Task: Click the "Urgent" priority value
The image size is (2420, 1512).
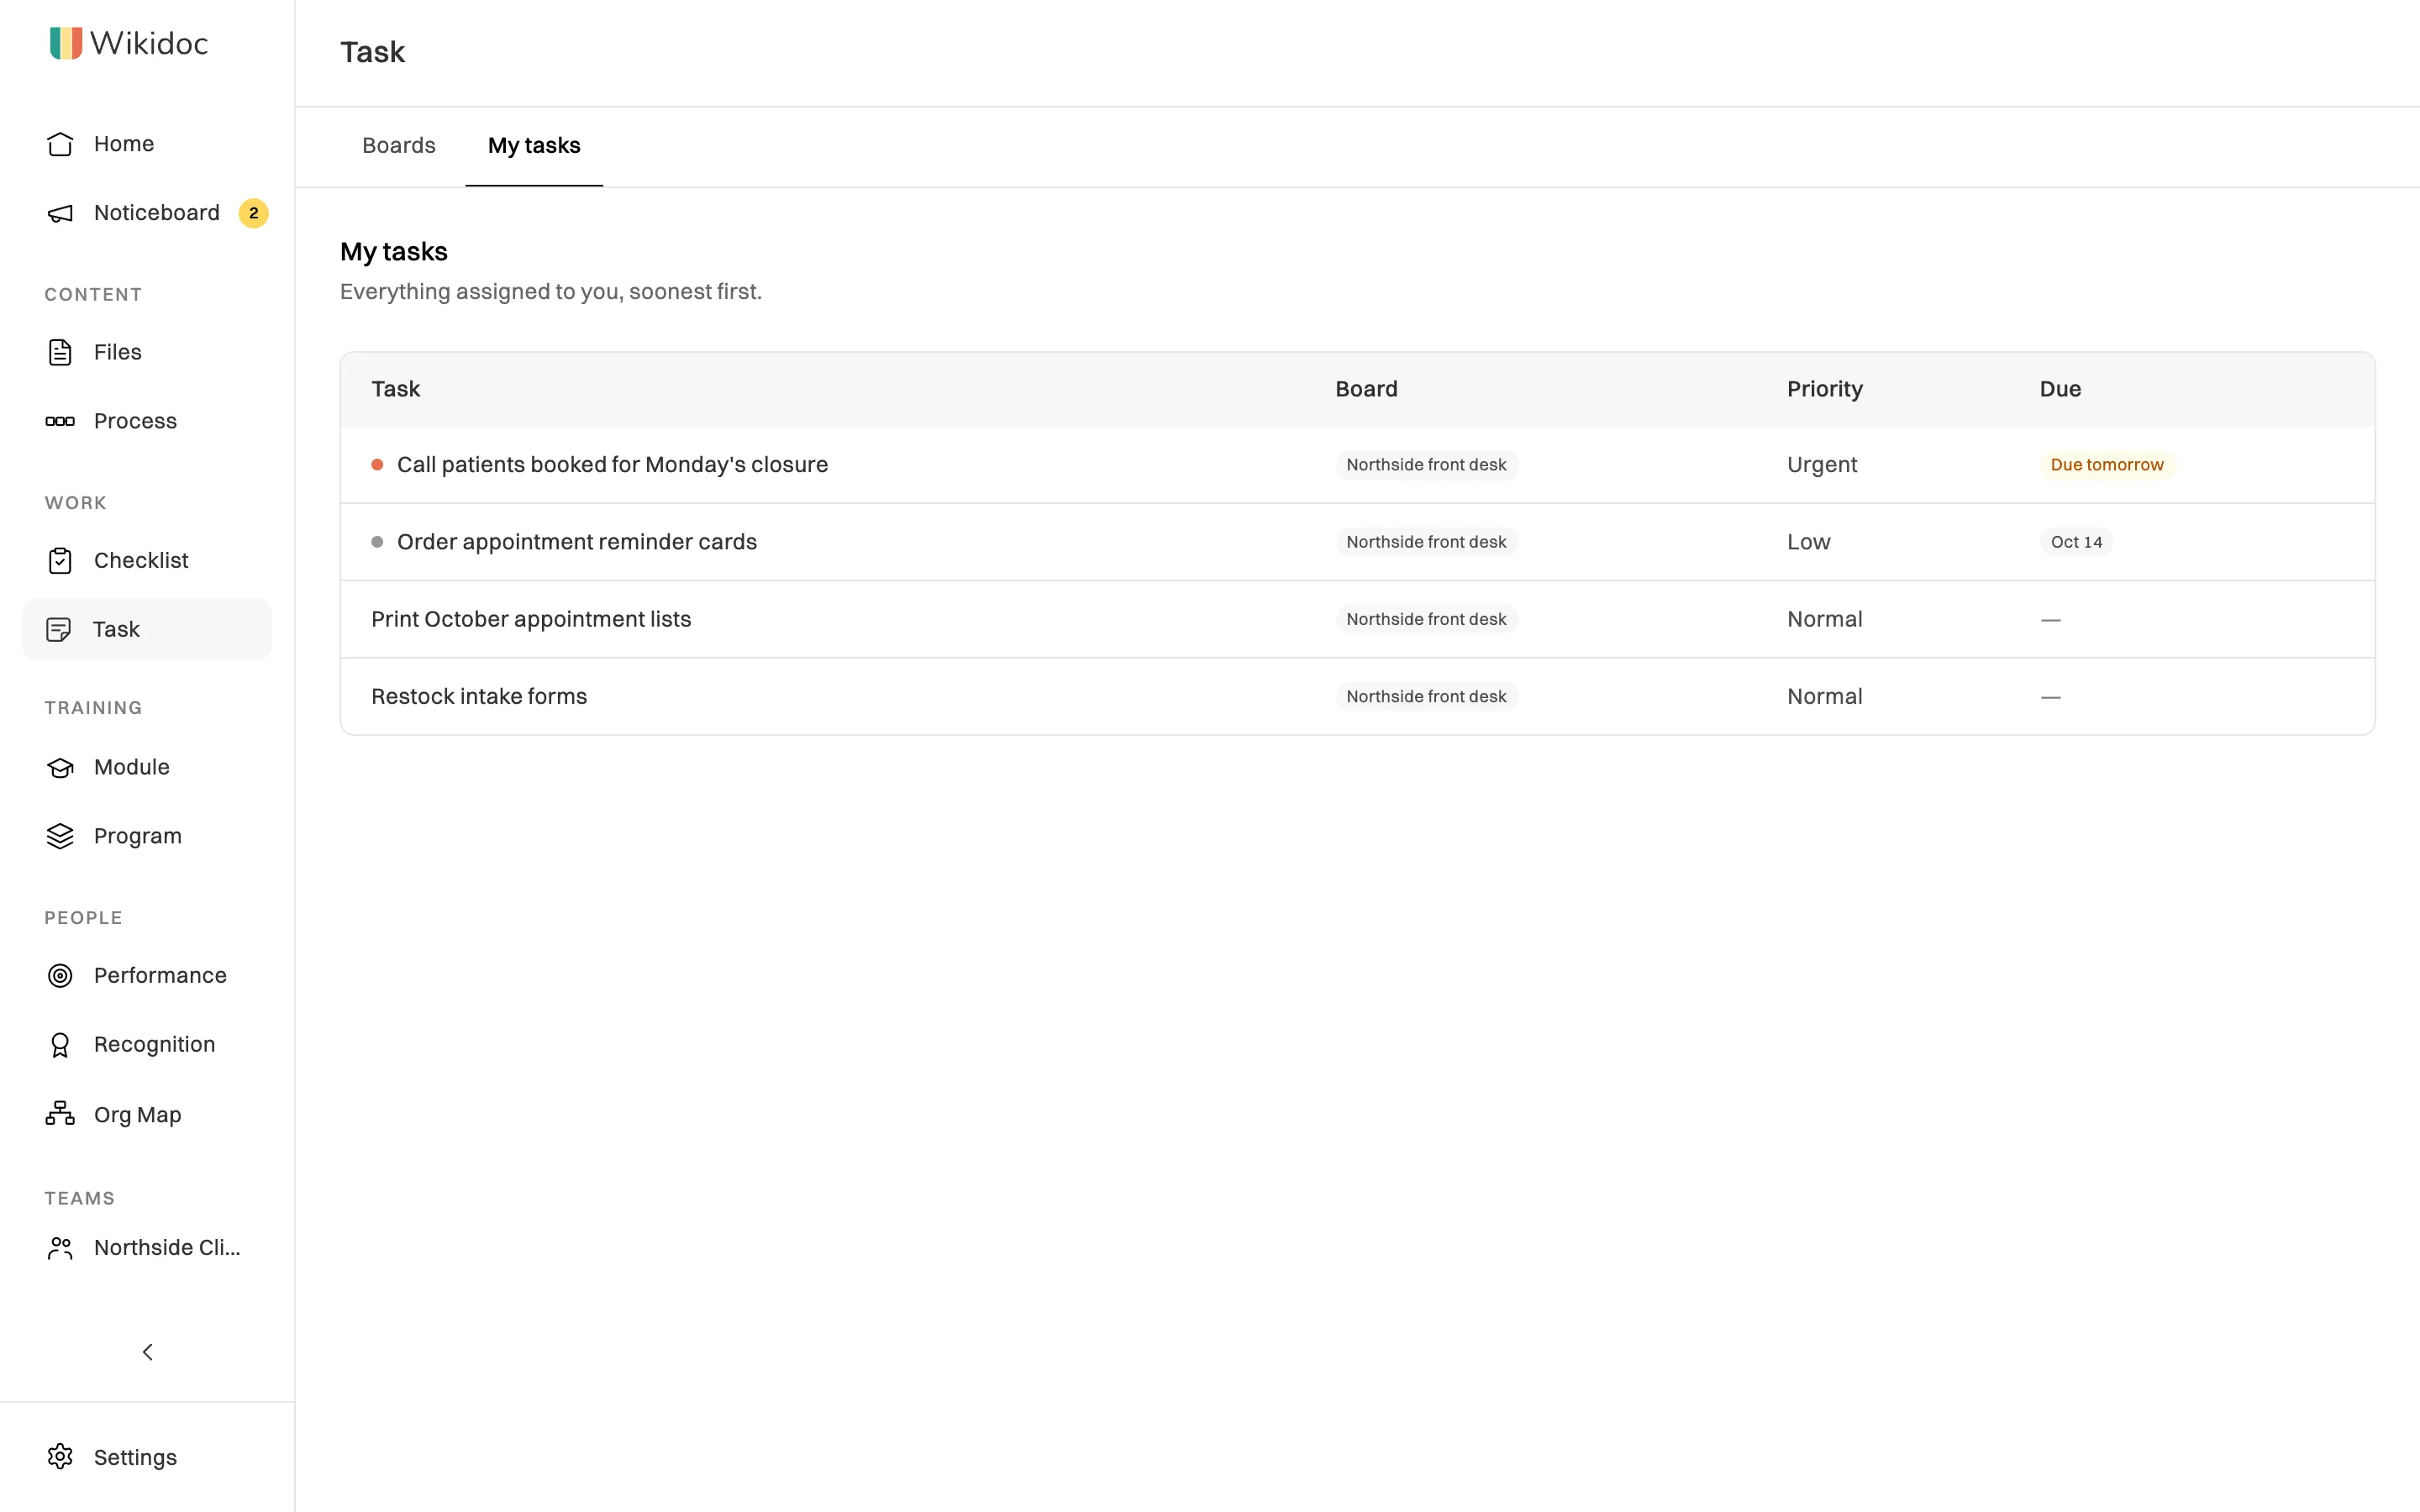Action: pyautogui.click(x=1822, y=465)
